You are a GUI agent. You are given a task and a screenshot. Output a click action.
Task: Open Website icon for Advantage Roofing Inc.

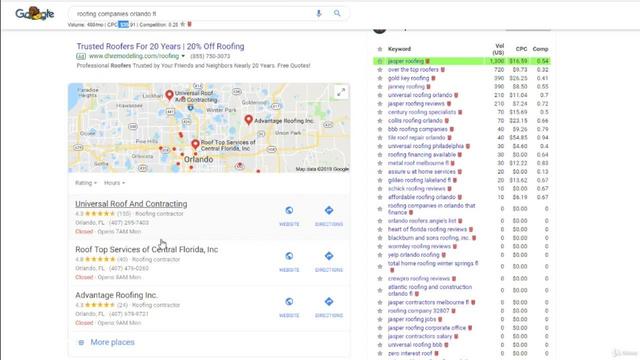[289, 302]
